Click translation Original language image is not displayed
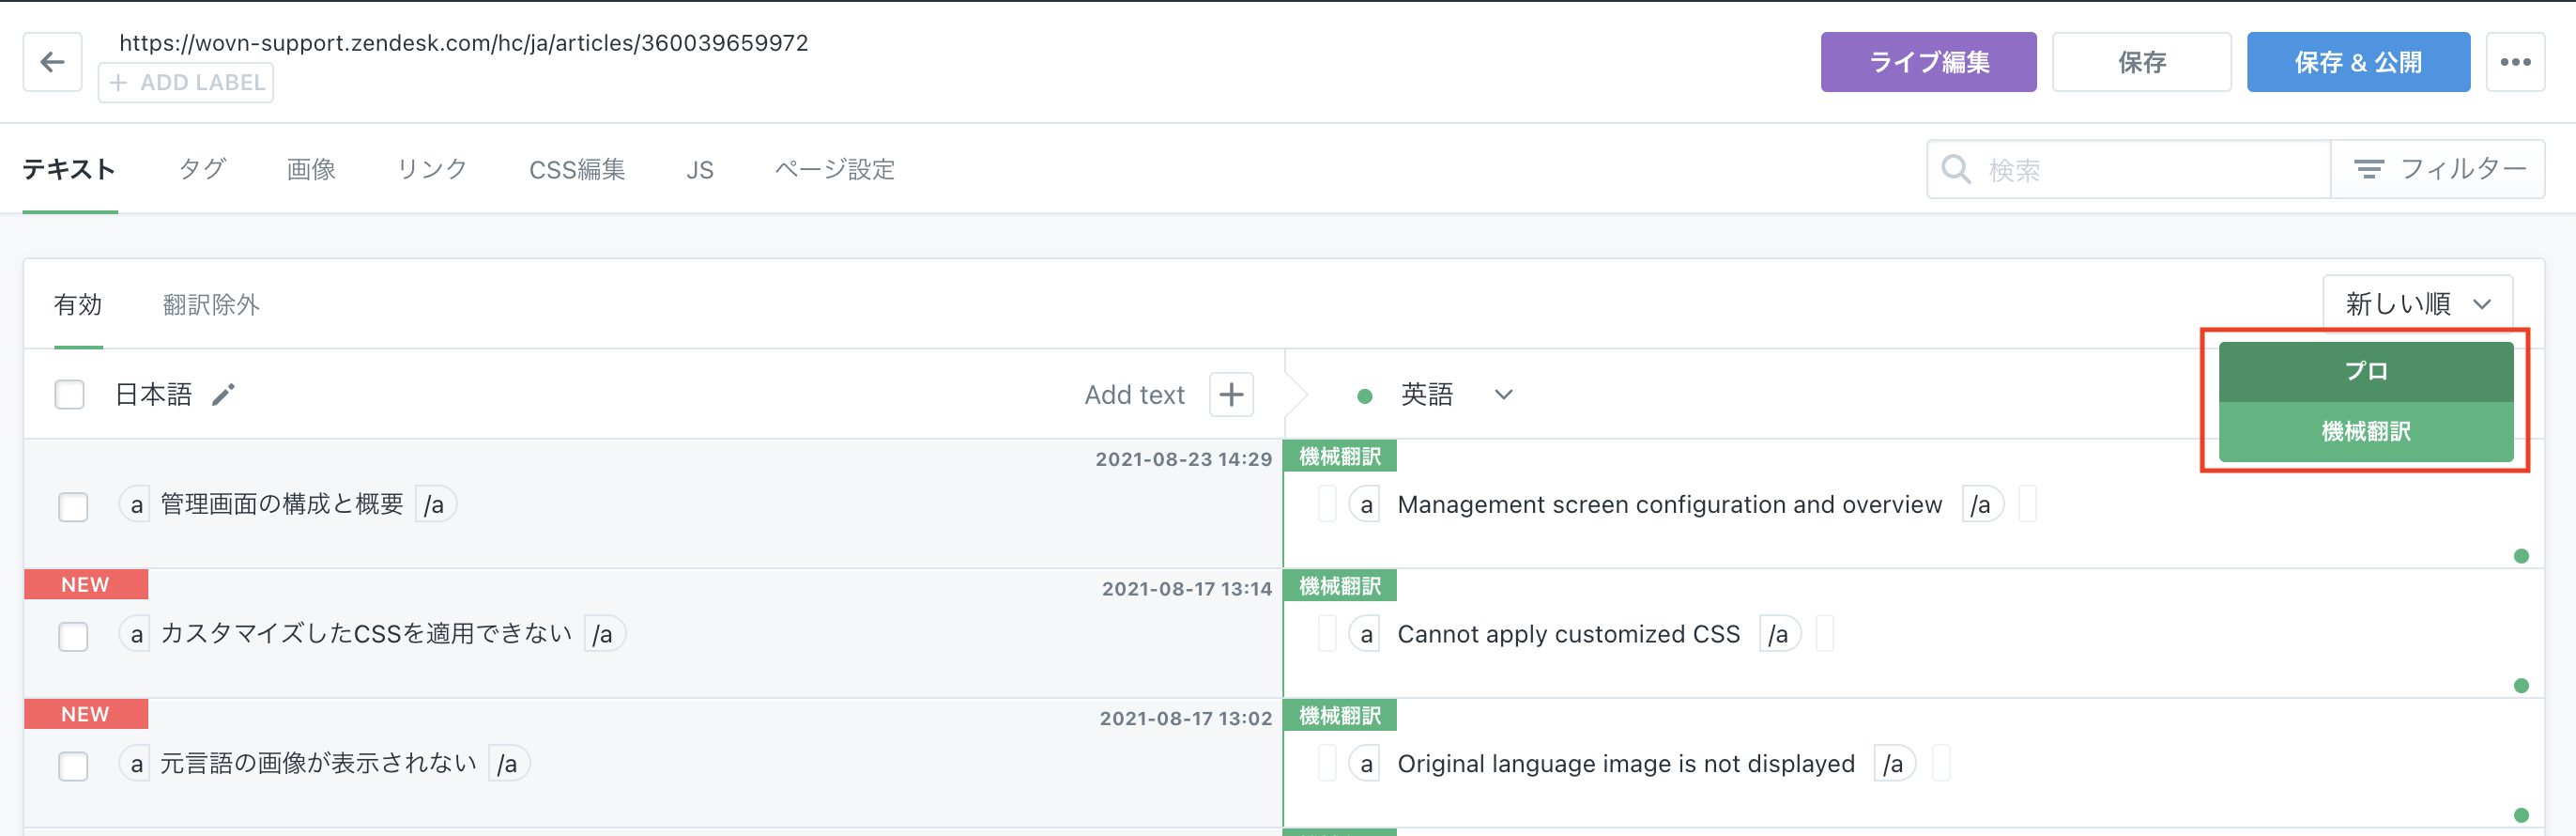The height and width of the screenshot is (836, 2576). point(1626,764)
